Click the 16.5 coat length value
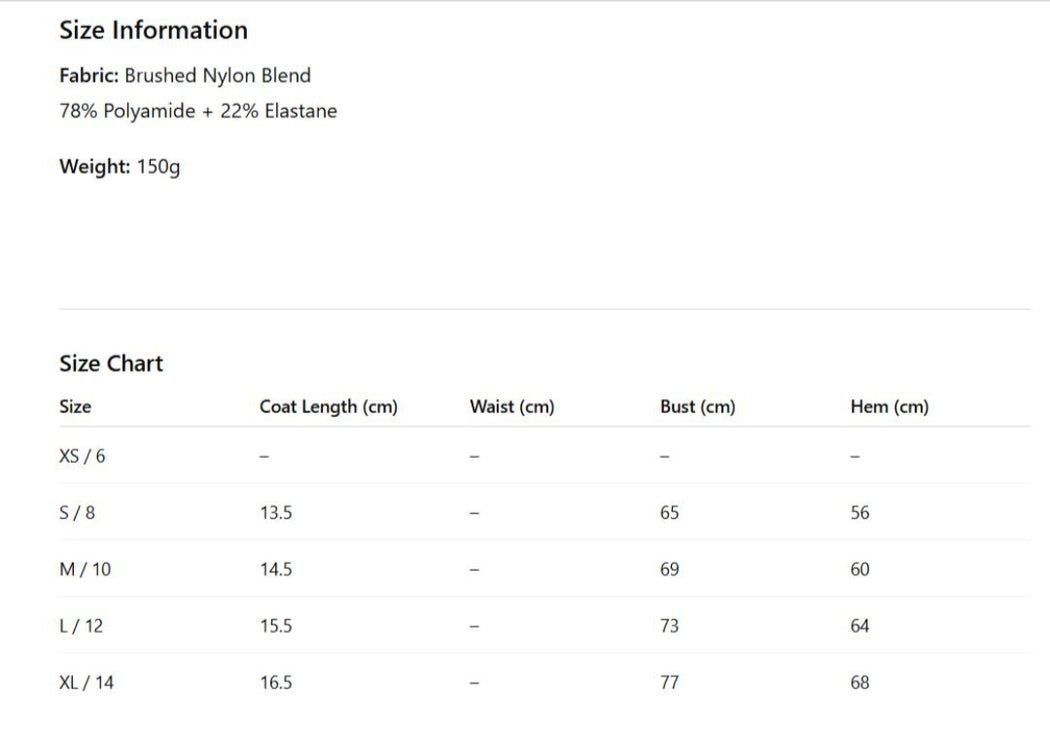 (x=276, y=683)
